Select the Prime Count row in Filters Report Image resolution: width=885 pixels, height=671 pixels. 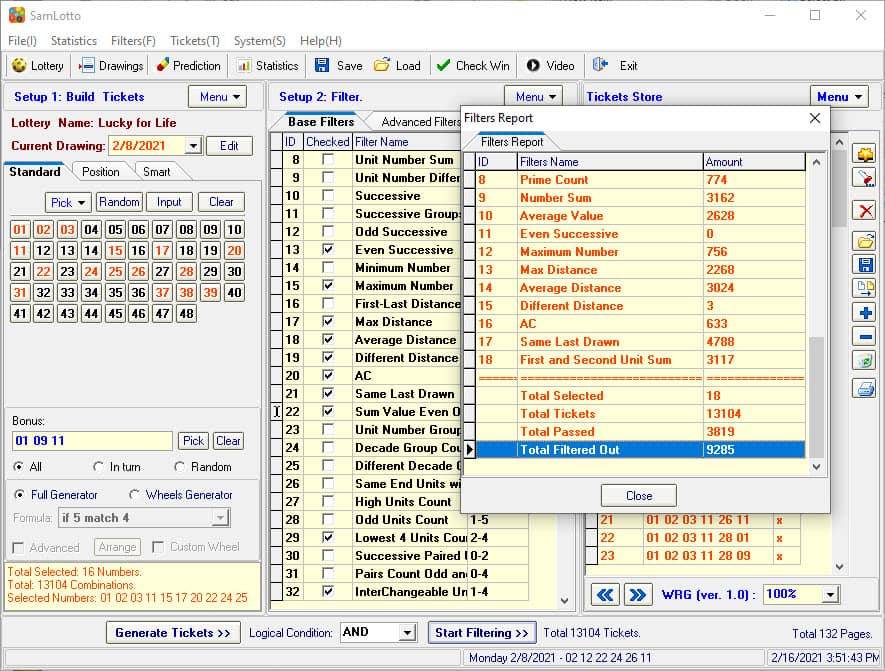click(x=640, y=179)
